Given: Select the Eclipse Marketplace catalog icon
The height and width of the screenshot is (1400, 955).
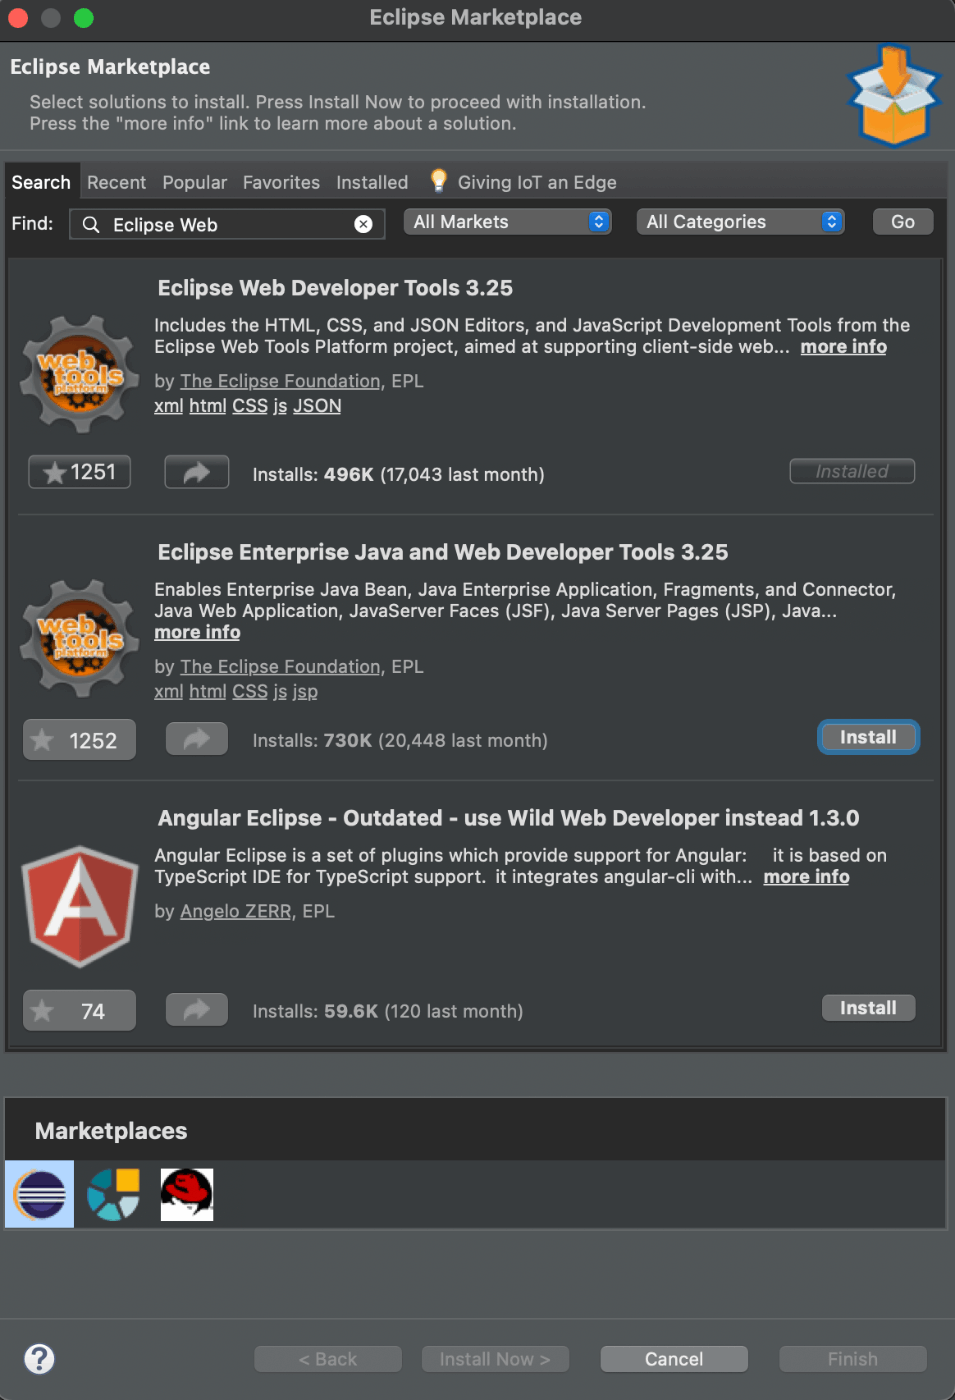Looking at the screenshot, I should [x=40, y=1194].
